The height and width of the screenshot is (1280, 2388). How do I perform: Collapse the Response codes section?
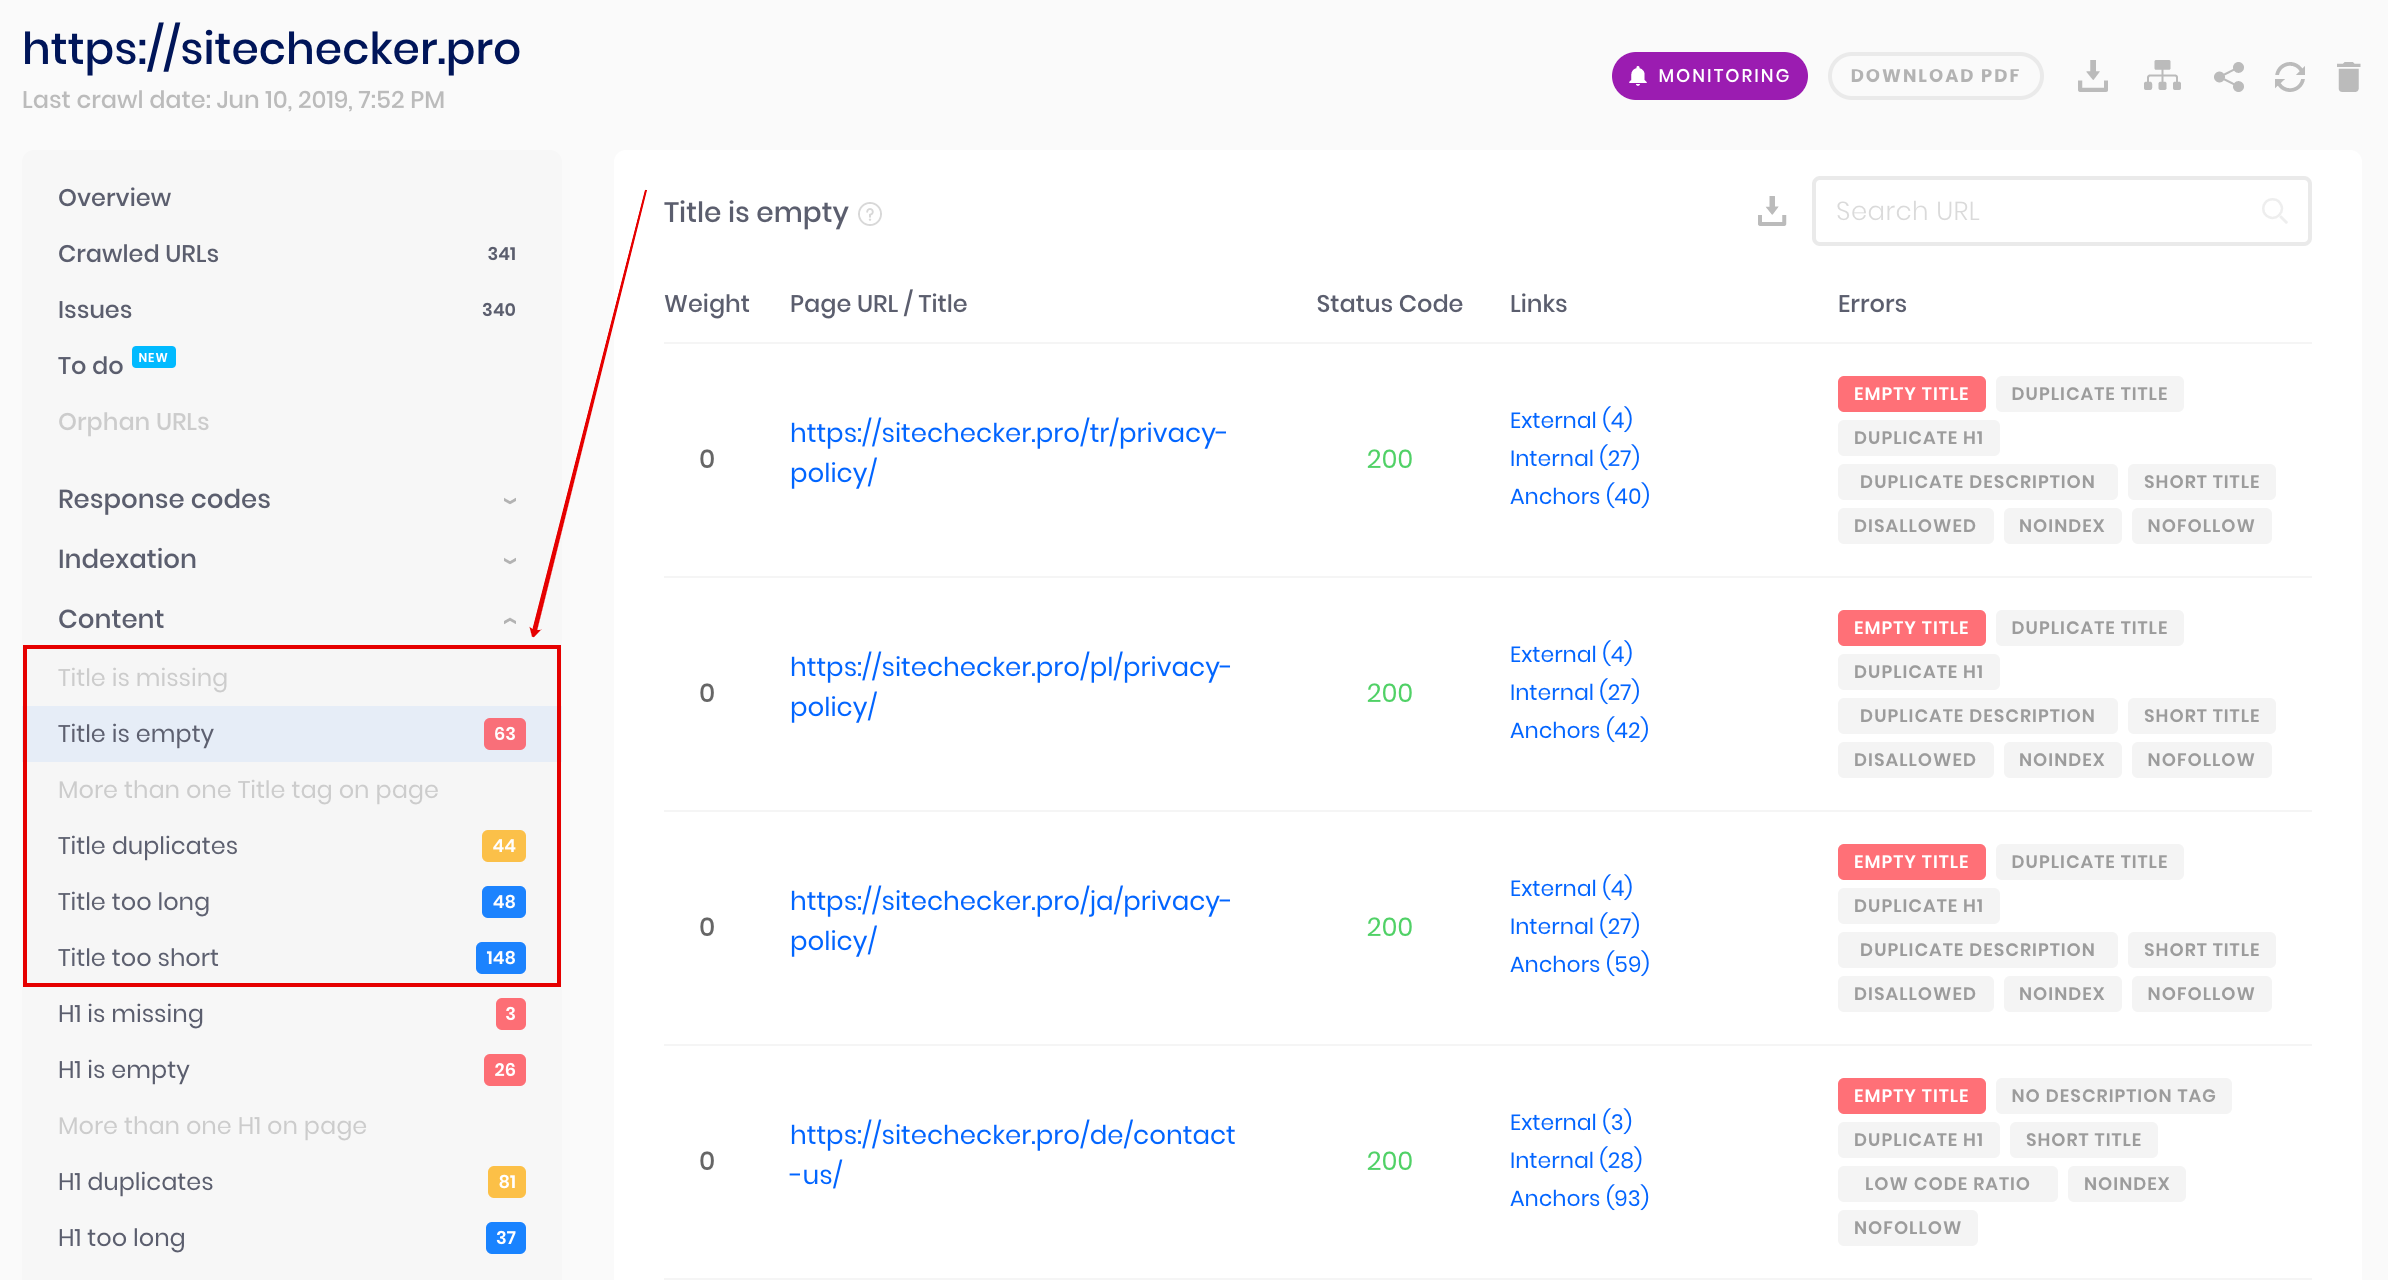coord(510,499)
